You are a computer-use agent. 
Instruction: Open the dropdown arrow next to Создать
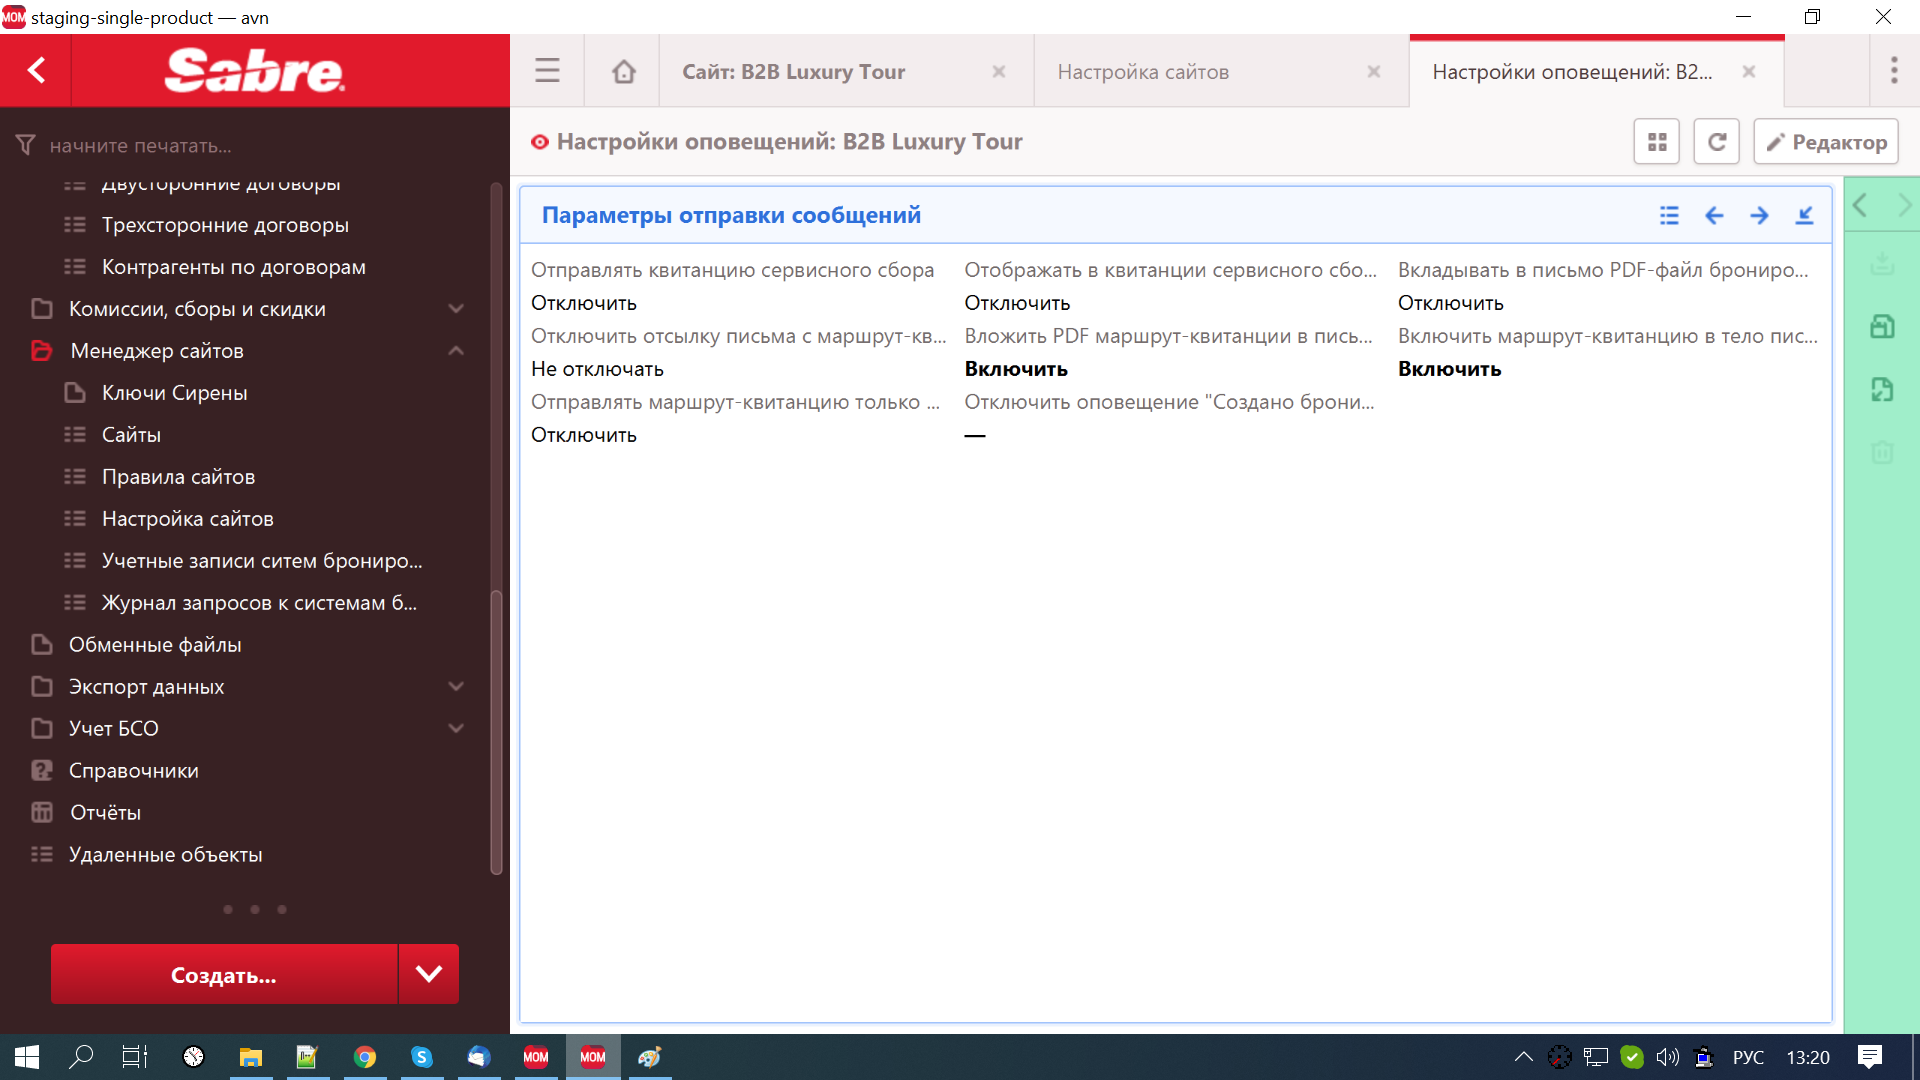point(428,974)
